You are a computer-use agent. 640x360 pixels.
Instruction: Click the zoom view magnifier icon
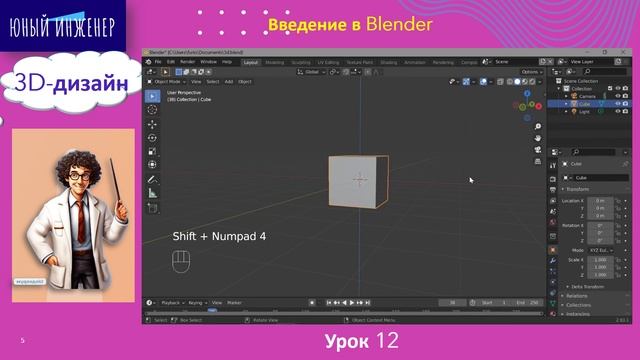coord(538,127)
